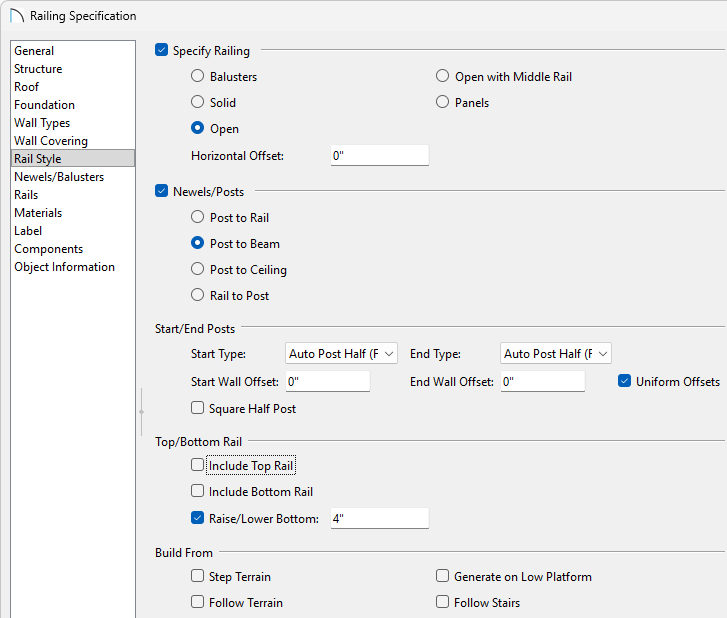Open the Wall Covering panel
The width and height of the screenshot is (727, 618).
point(73,141)
